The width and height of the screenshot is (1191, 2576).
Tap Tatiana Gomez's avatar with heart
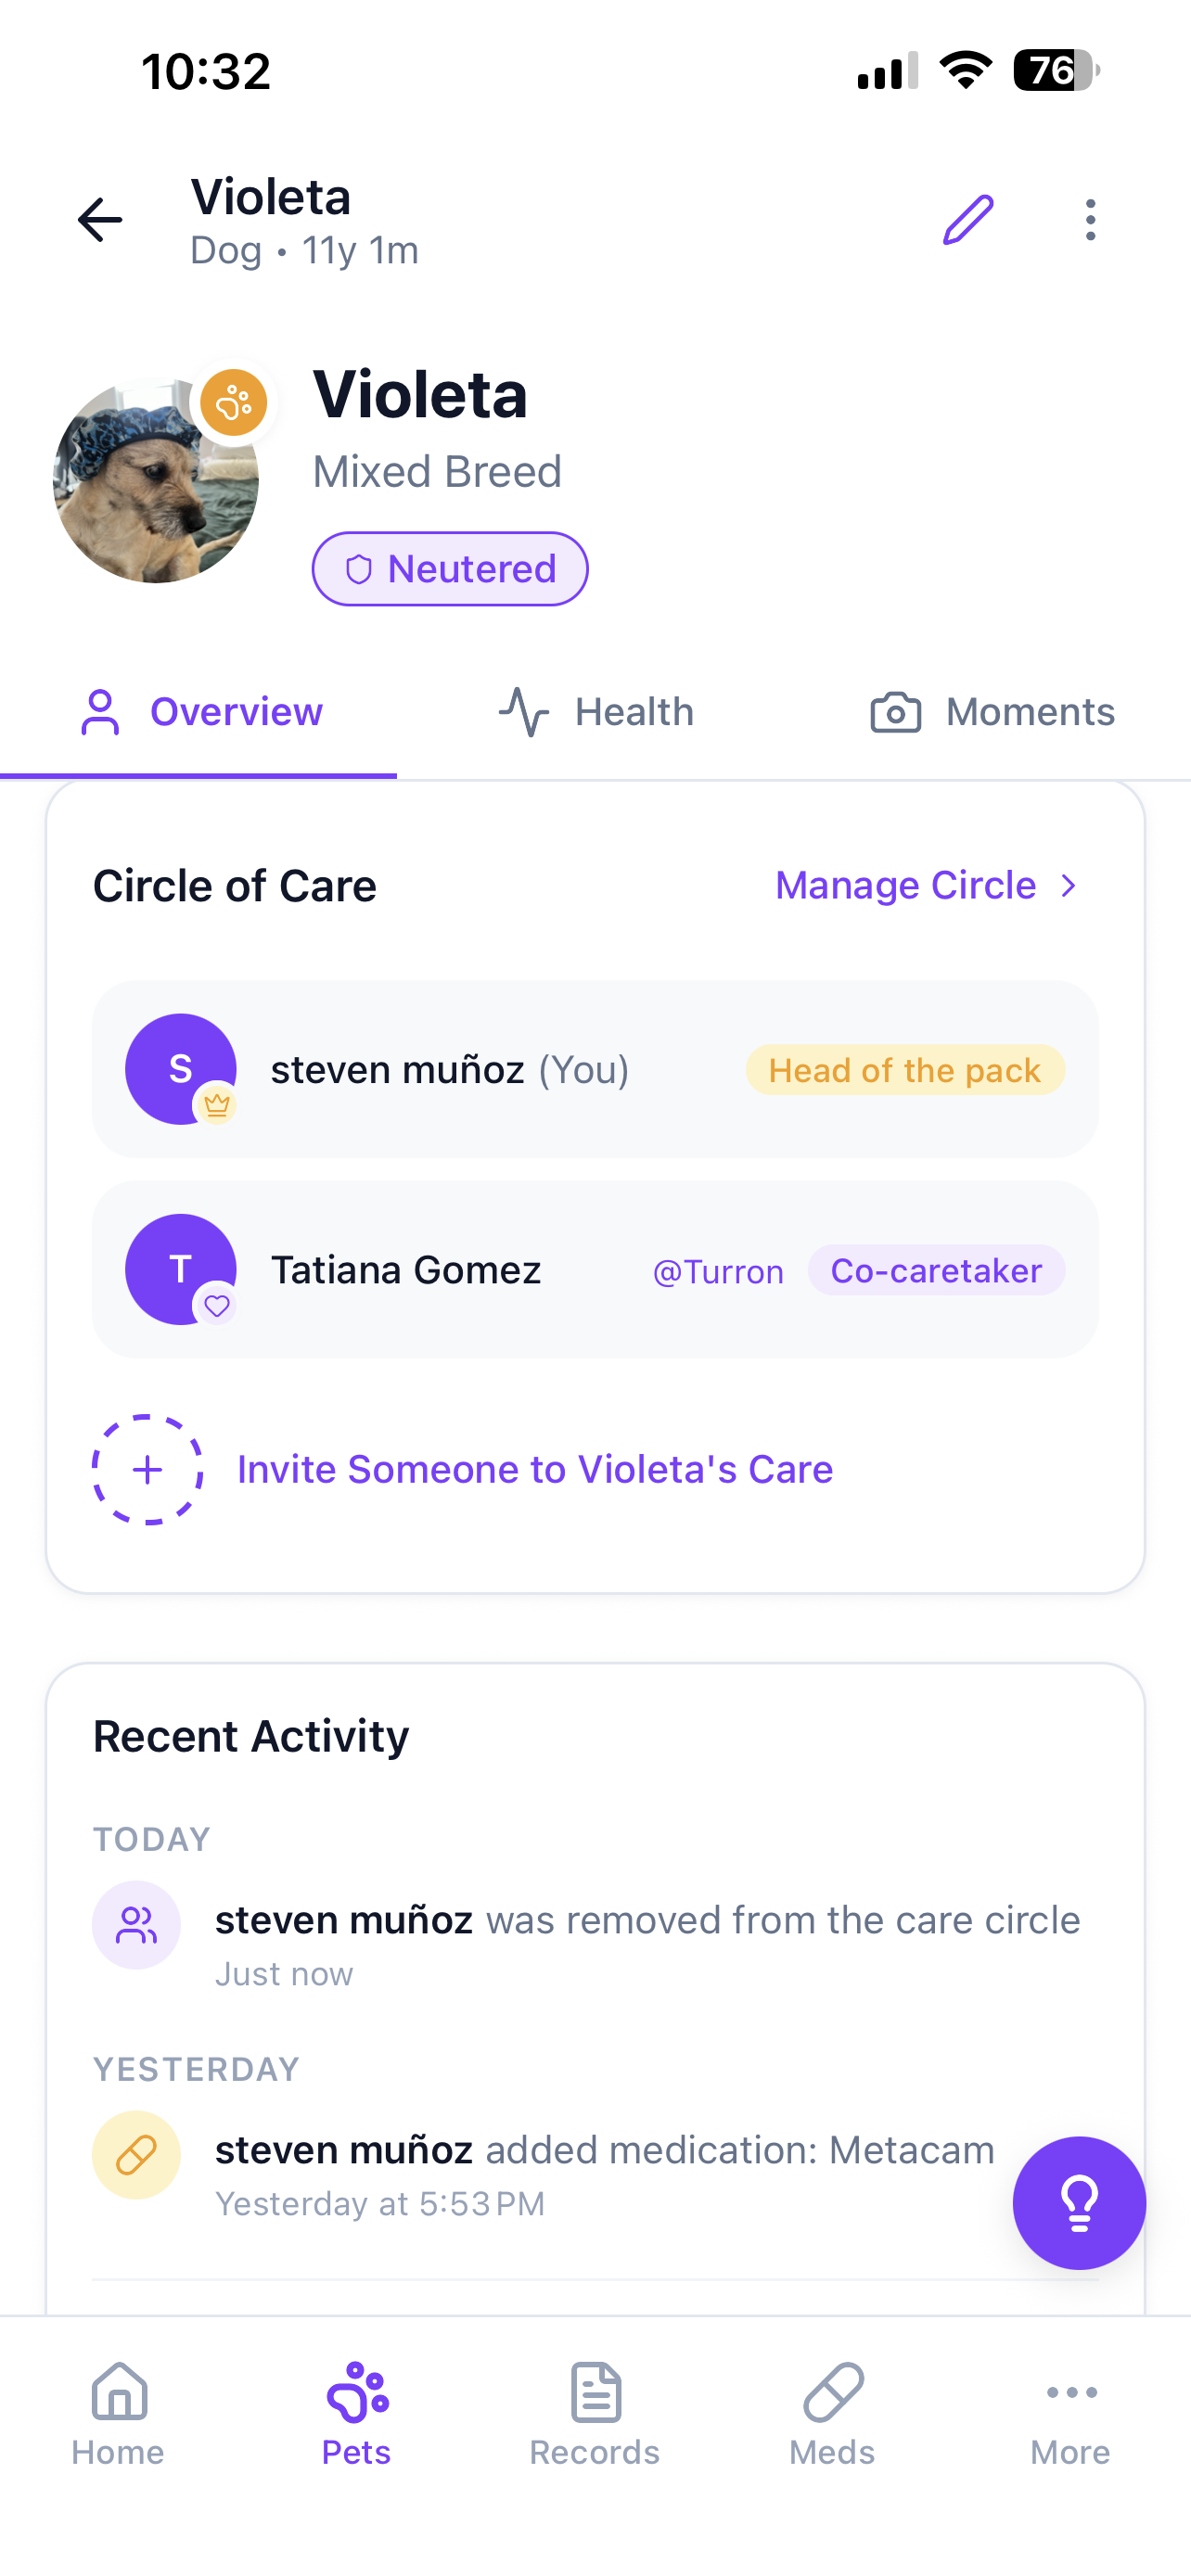181,1270
